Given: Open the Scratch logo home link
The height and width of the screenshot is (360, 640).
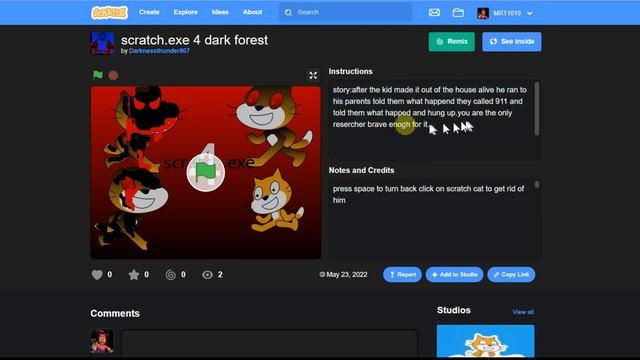Looking at the screenshot, I should tap(109, 13).
